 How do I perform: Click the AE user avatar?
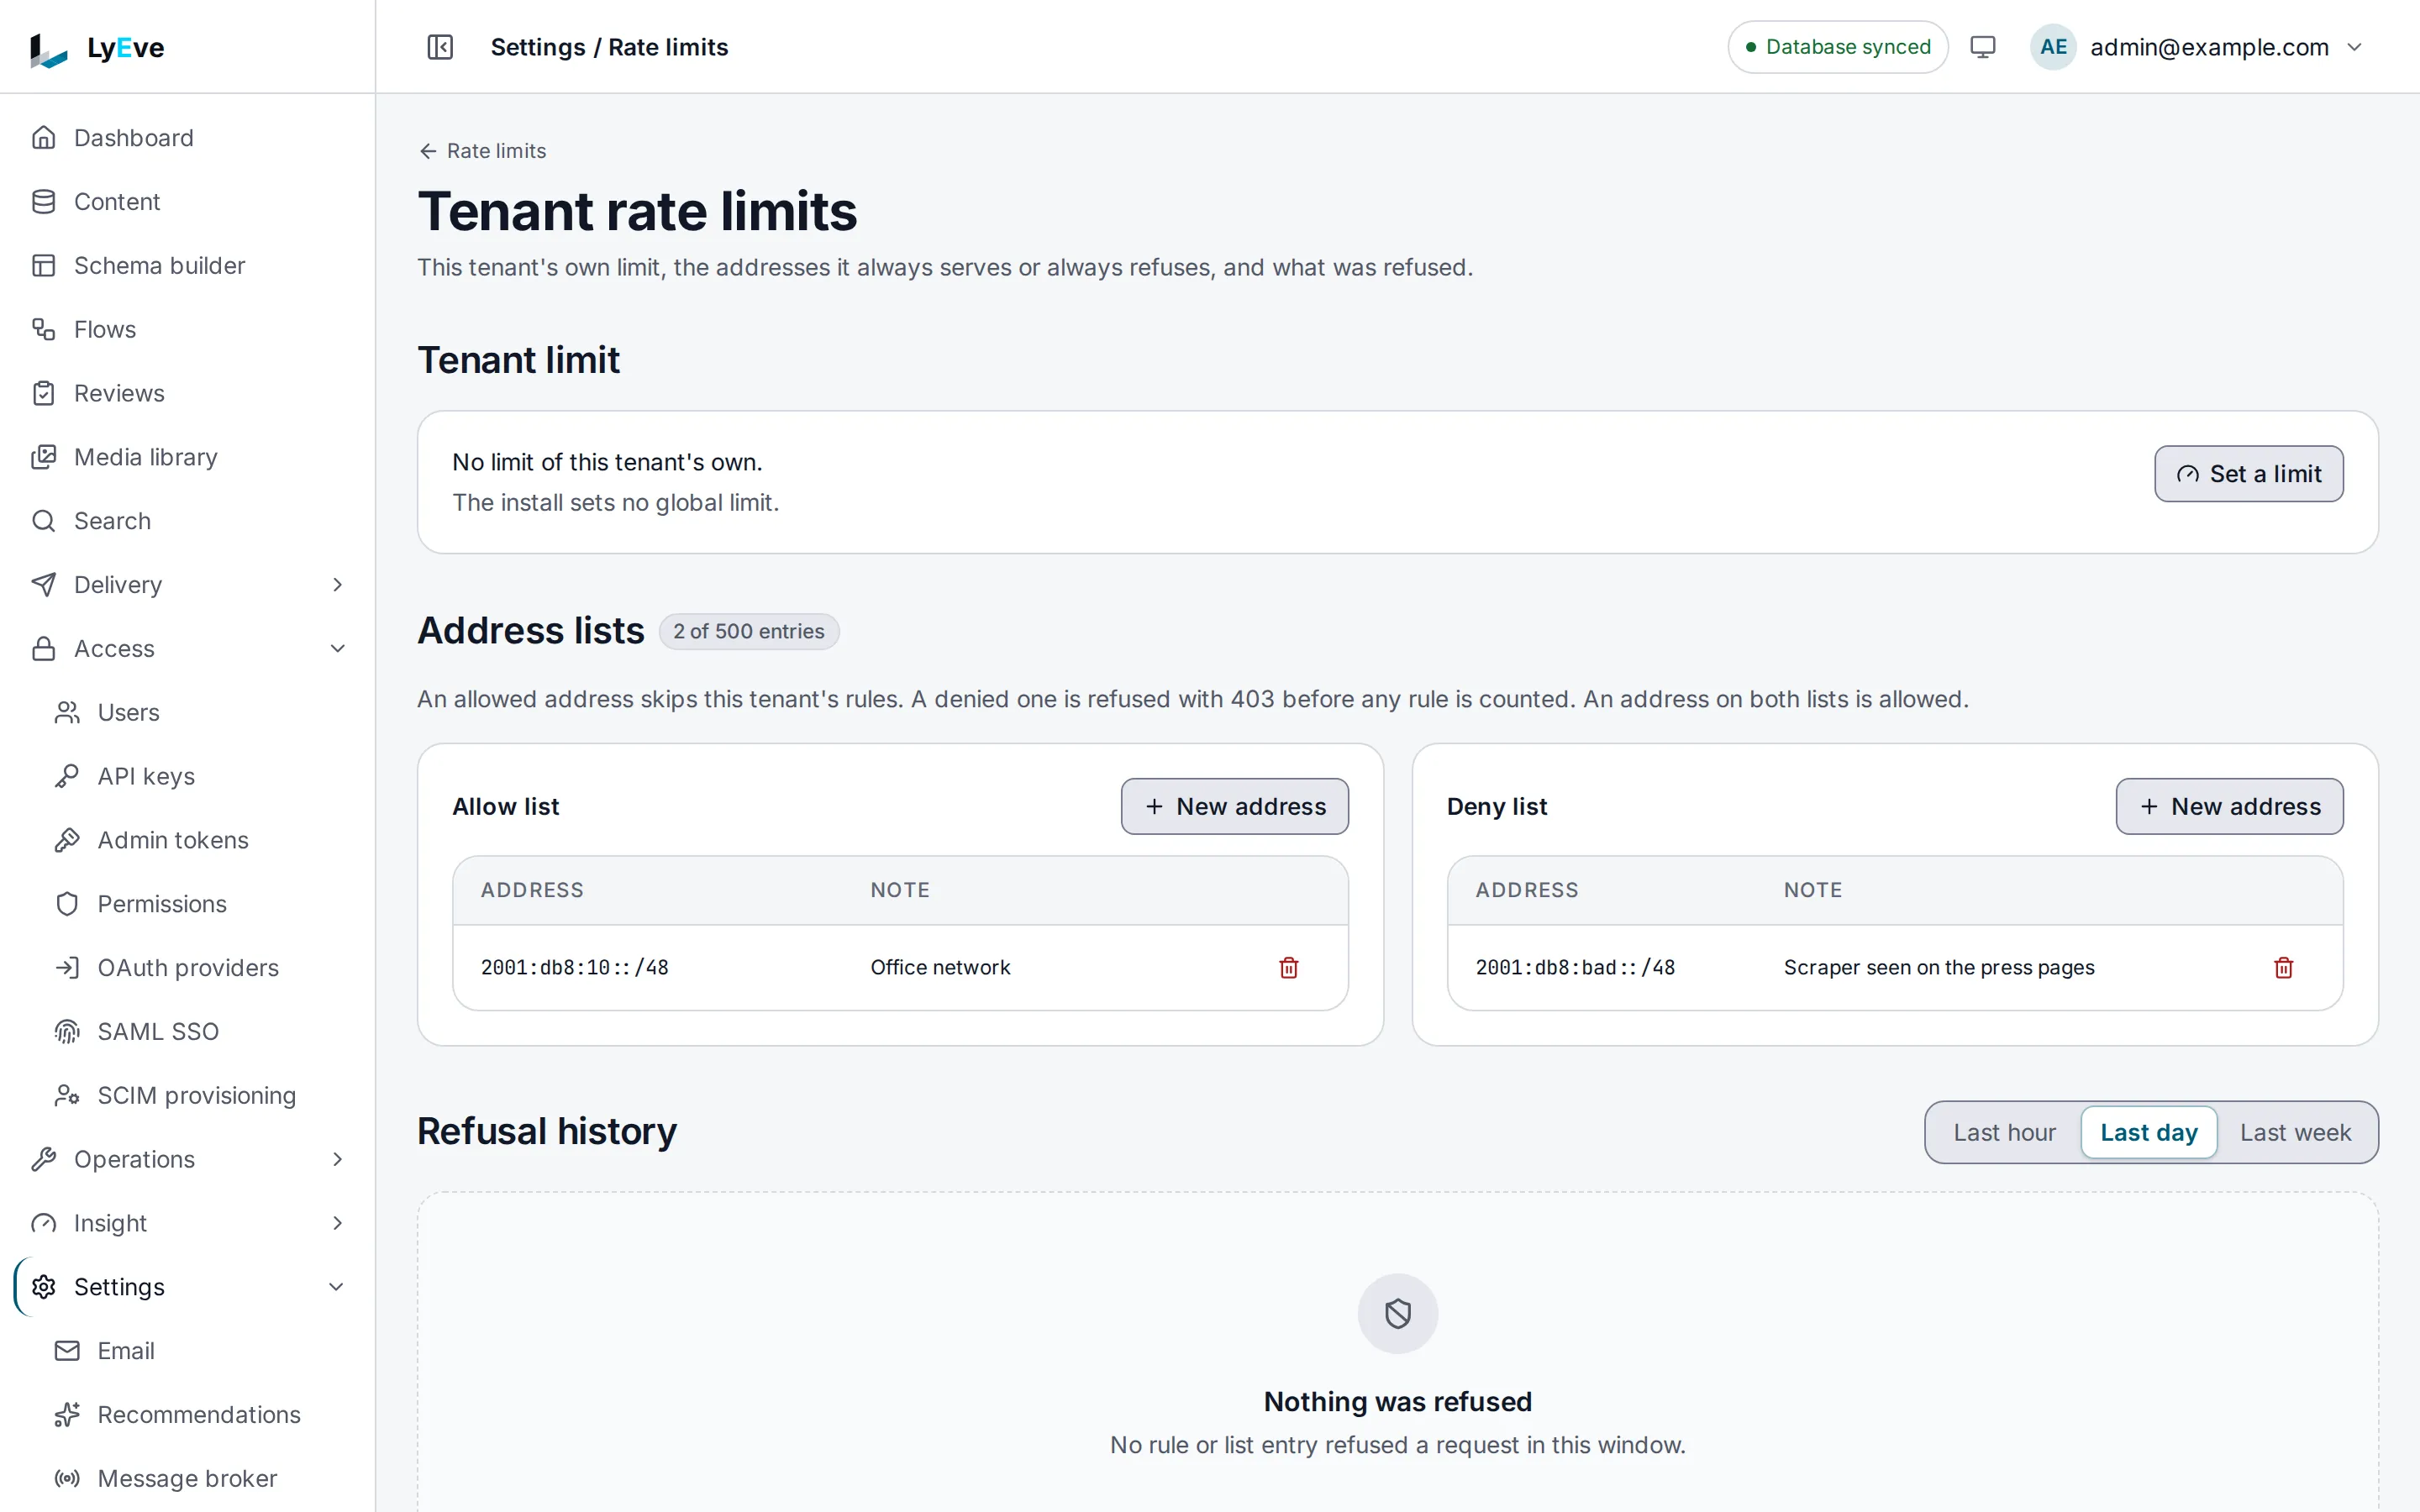tap(2053, 47)
